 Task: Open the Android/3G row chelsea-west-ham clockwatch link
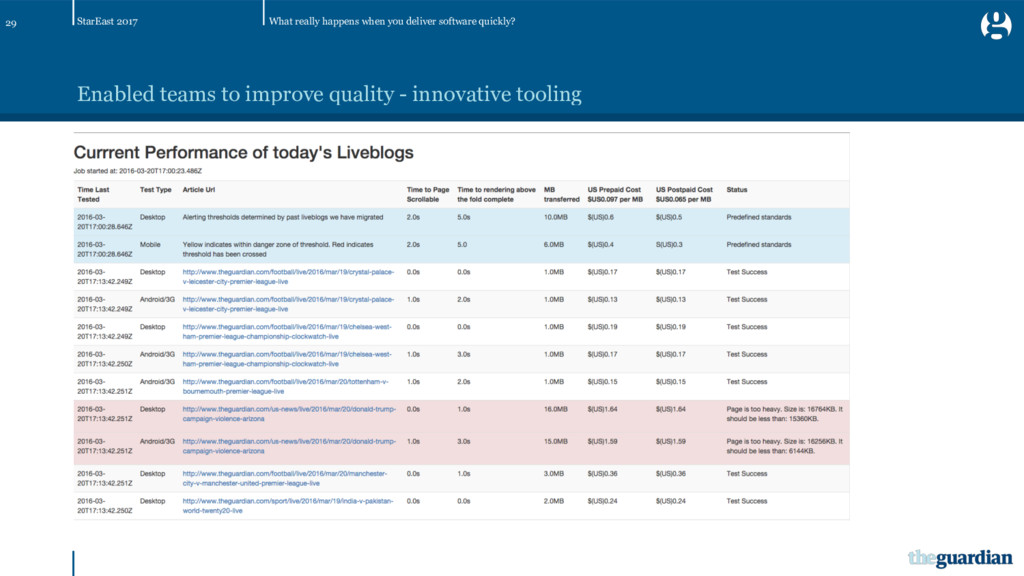(x=287, y=359)
